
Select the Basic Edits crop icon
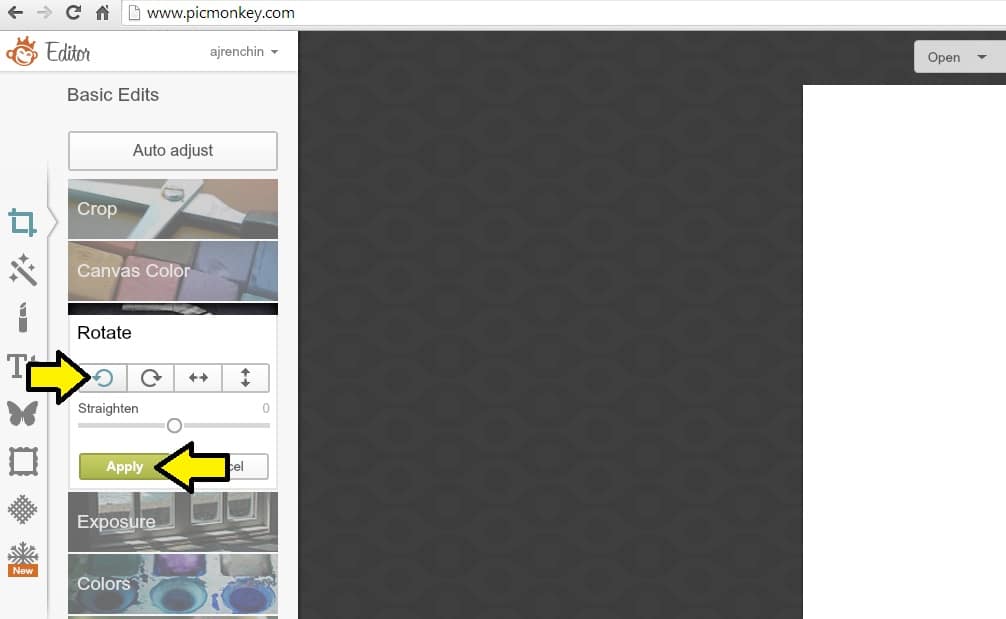(22, 222)
